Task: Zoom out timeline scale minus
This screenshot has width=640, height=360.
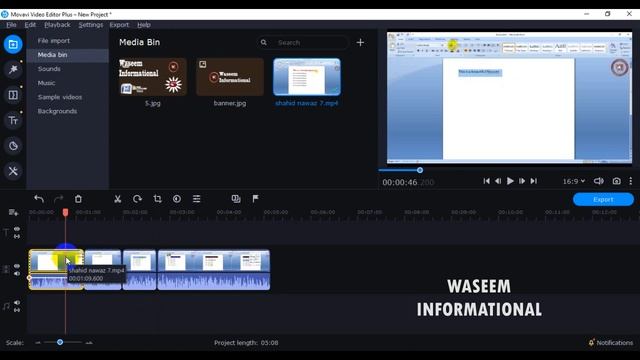Action: (38, 342)
